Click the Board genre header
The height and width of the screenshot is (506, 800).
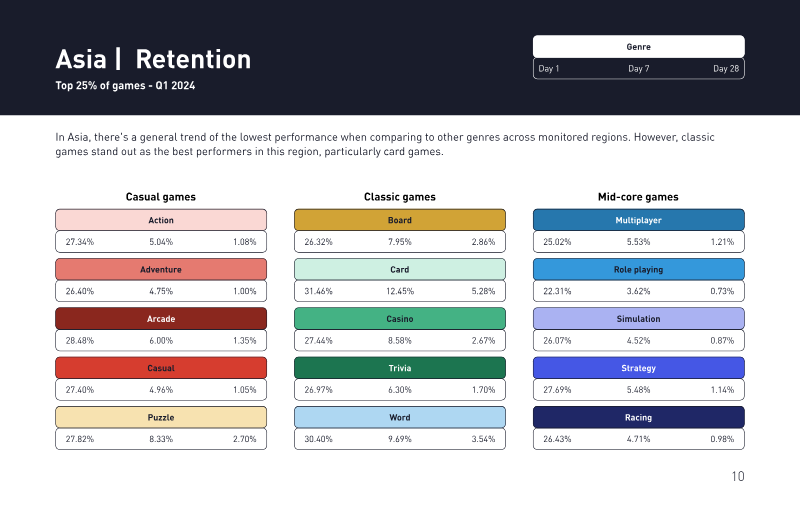click(x=399, y=220)
